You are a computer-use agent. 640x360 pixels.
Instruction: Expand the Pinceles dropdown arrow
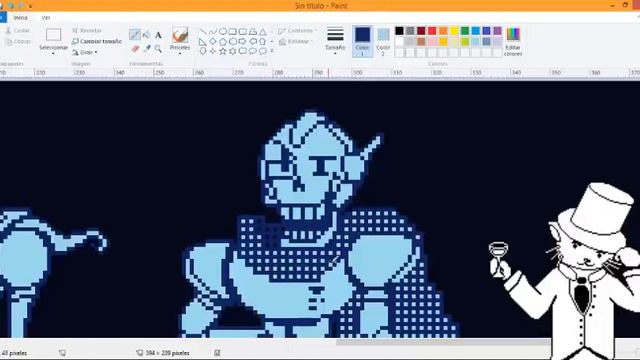point(180,54)
